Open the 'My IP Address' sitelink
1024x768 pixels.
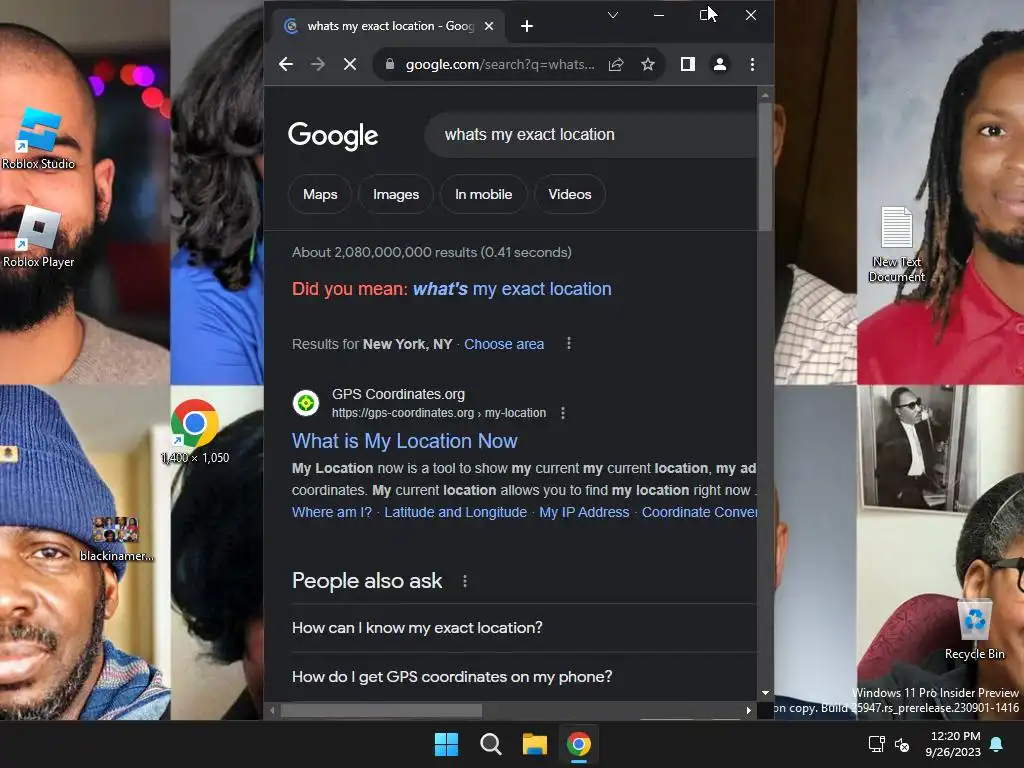tap(584, 512)
